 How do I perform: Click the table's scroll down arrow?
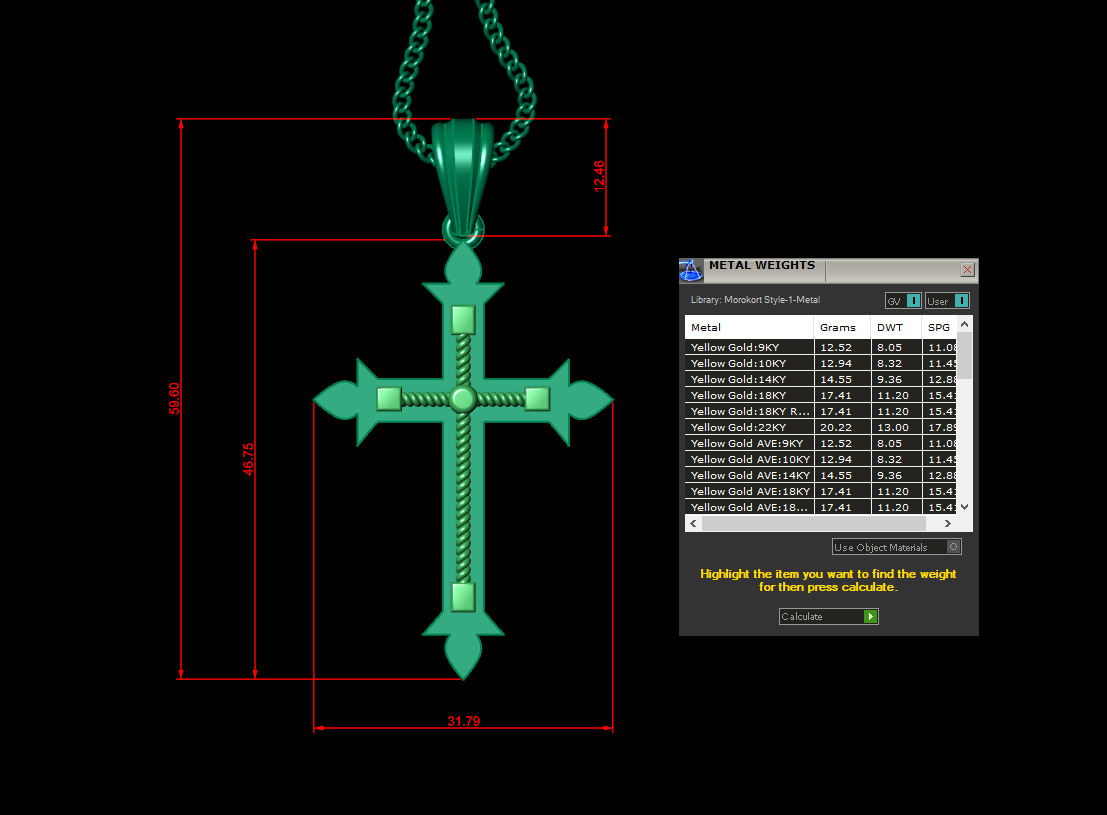pyautogui.click(x=964, y=507)
